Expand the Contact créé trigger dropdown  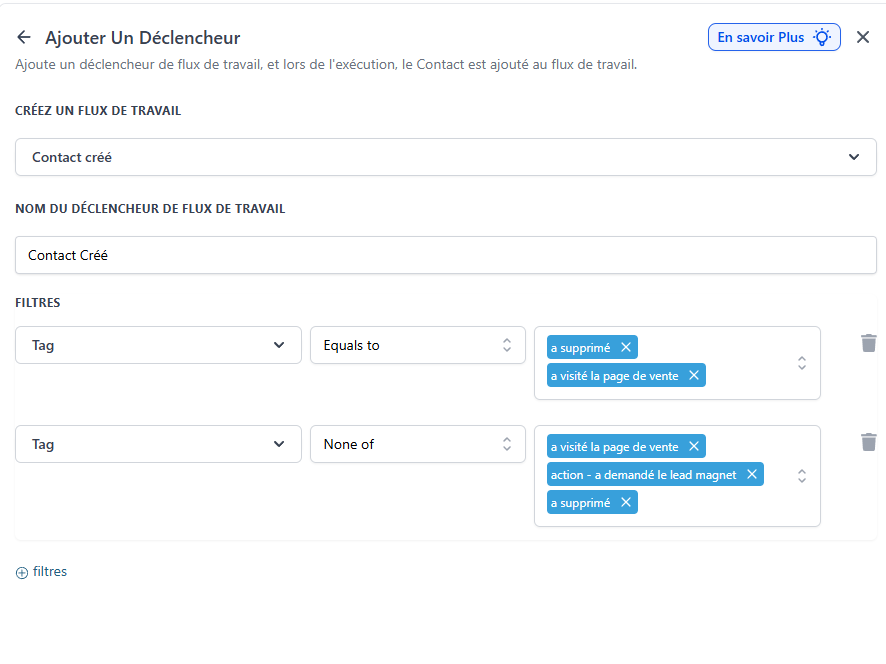pos(445,157)
